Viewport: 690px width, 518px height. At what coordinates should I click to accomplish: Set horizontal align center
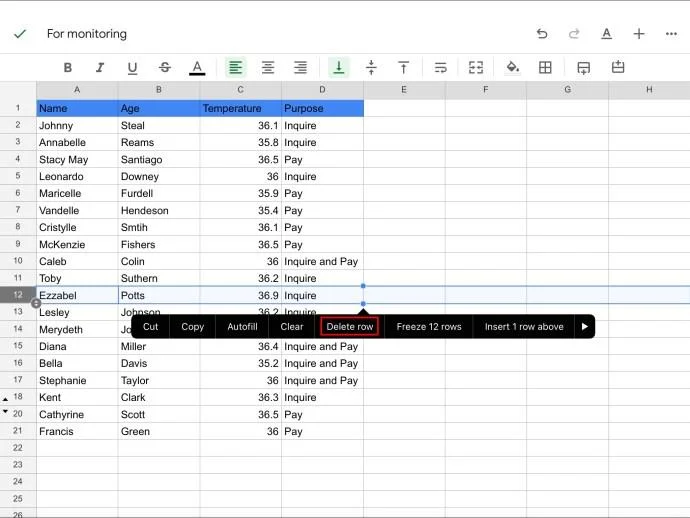(x=268, y=67)
